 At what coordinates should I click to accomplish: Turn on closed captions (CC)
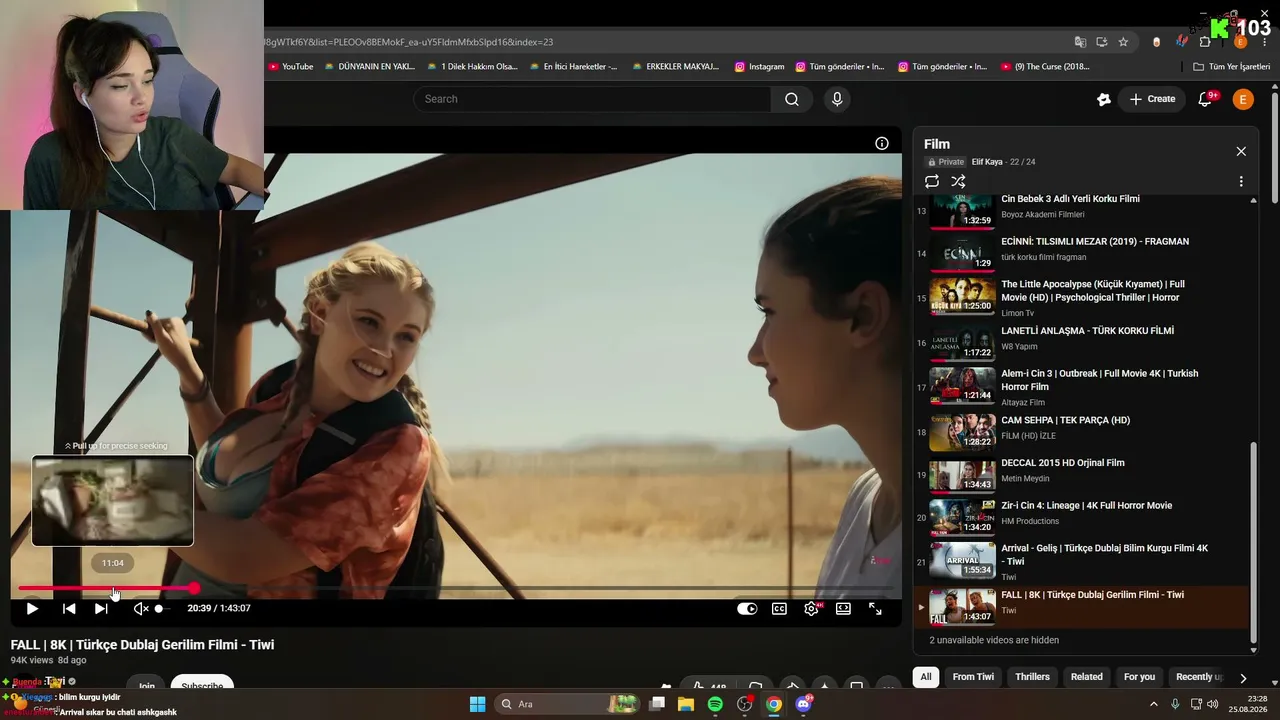click(x=779, y=608)
